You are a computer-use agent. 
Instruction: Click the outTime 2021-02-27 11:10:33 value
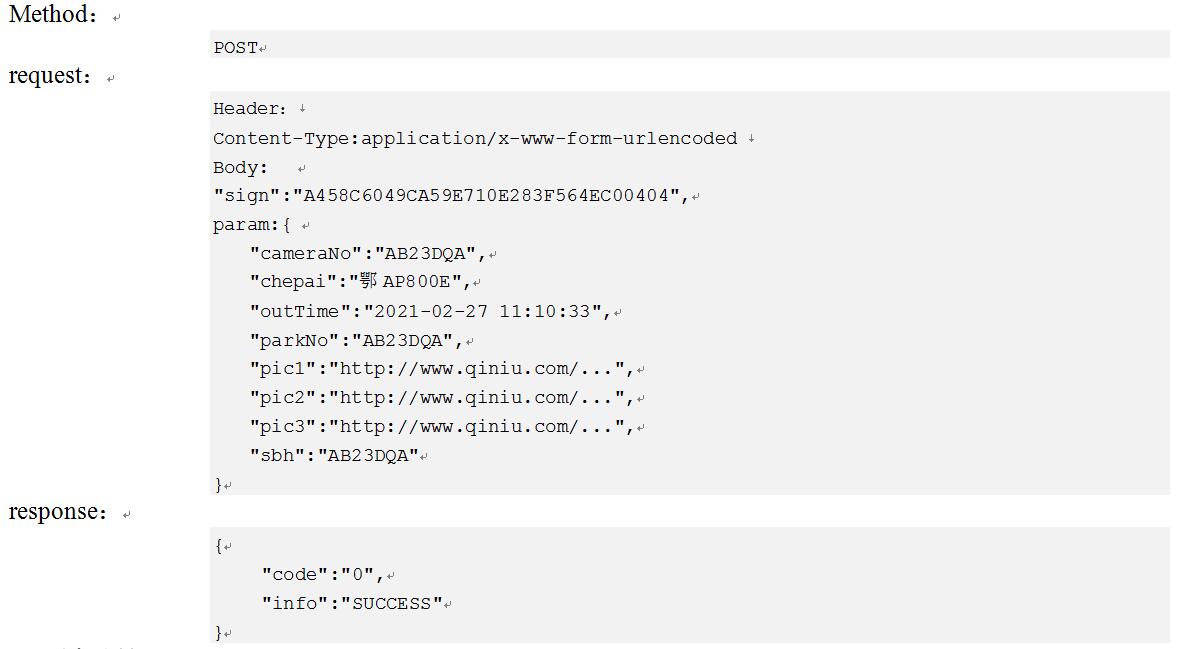click(482, 311)
